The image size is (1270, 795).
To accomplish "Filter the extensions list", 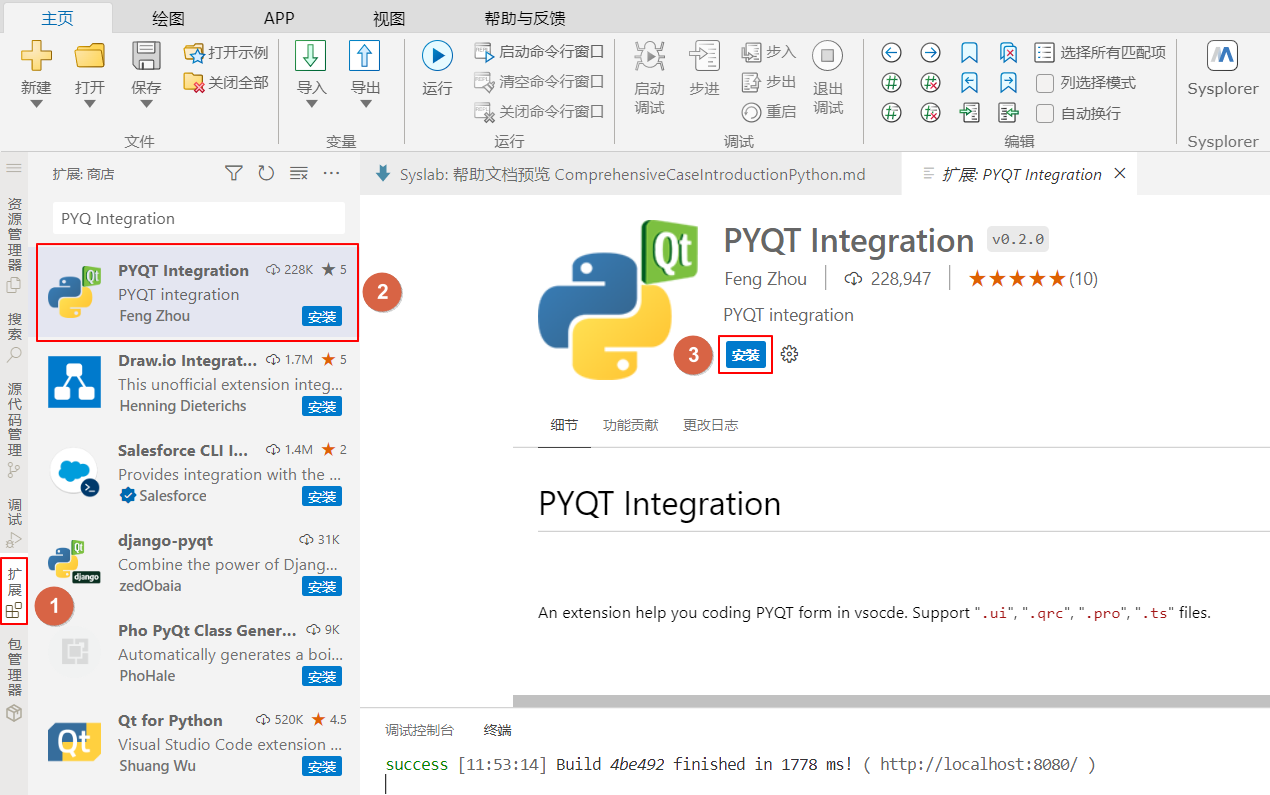I will (233, 172).
